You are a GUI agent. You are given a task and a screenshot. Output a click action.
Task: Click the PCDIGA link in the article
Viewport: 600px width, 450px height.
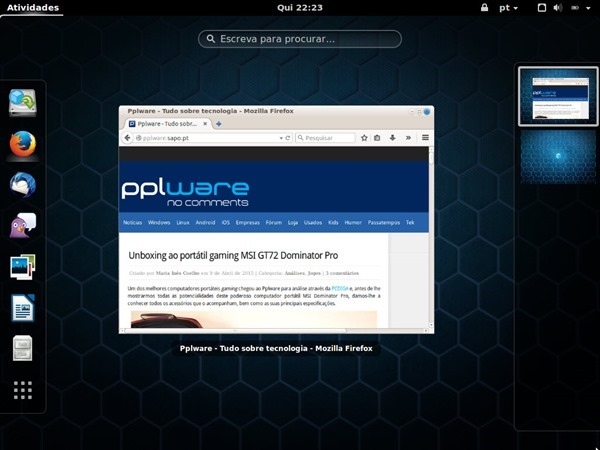point(340,288)
